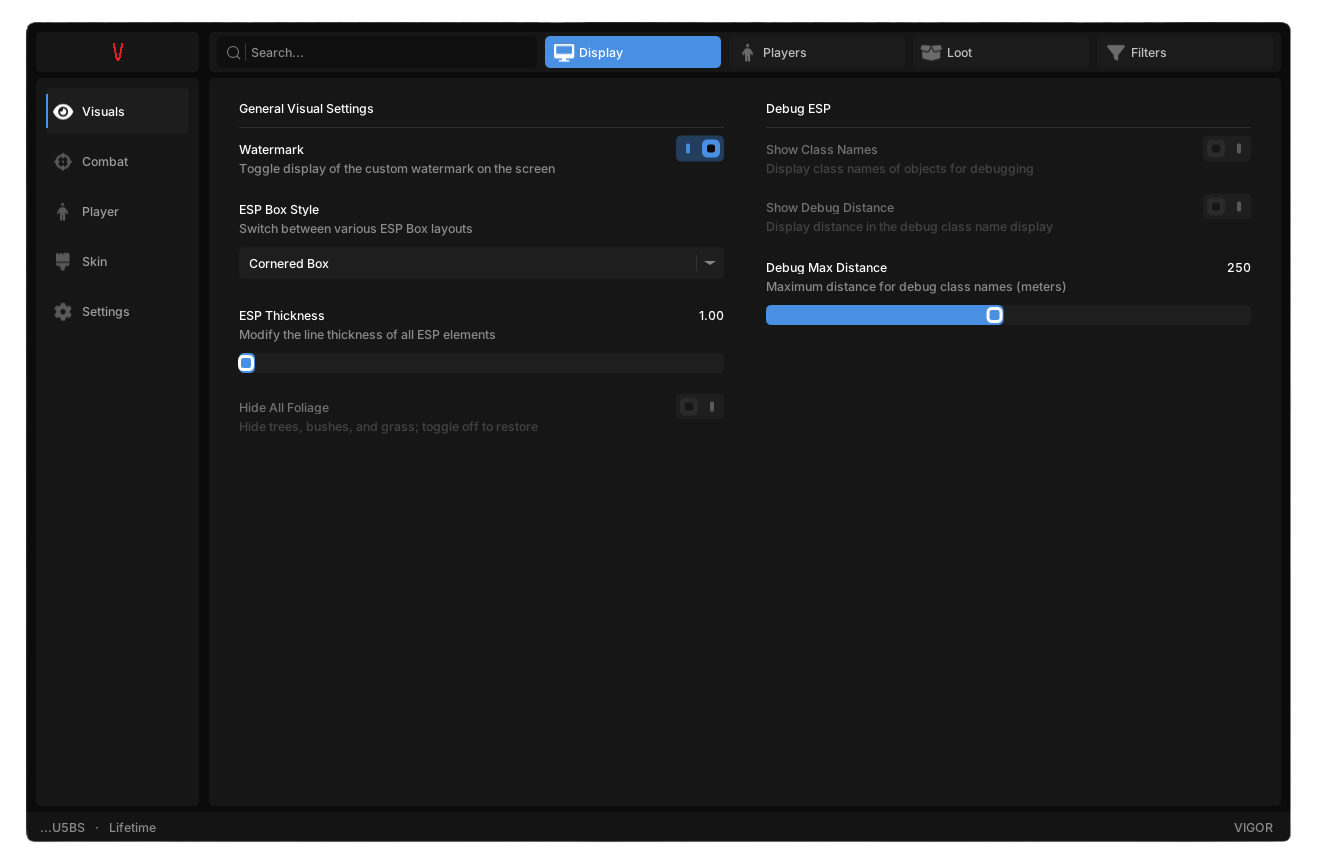Screen dimensions: 1327x866
Task: Click the eye icon beside Visuals
Action: click(63, 112)
